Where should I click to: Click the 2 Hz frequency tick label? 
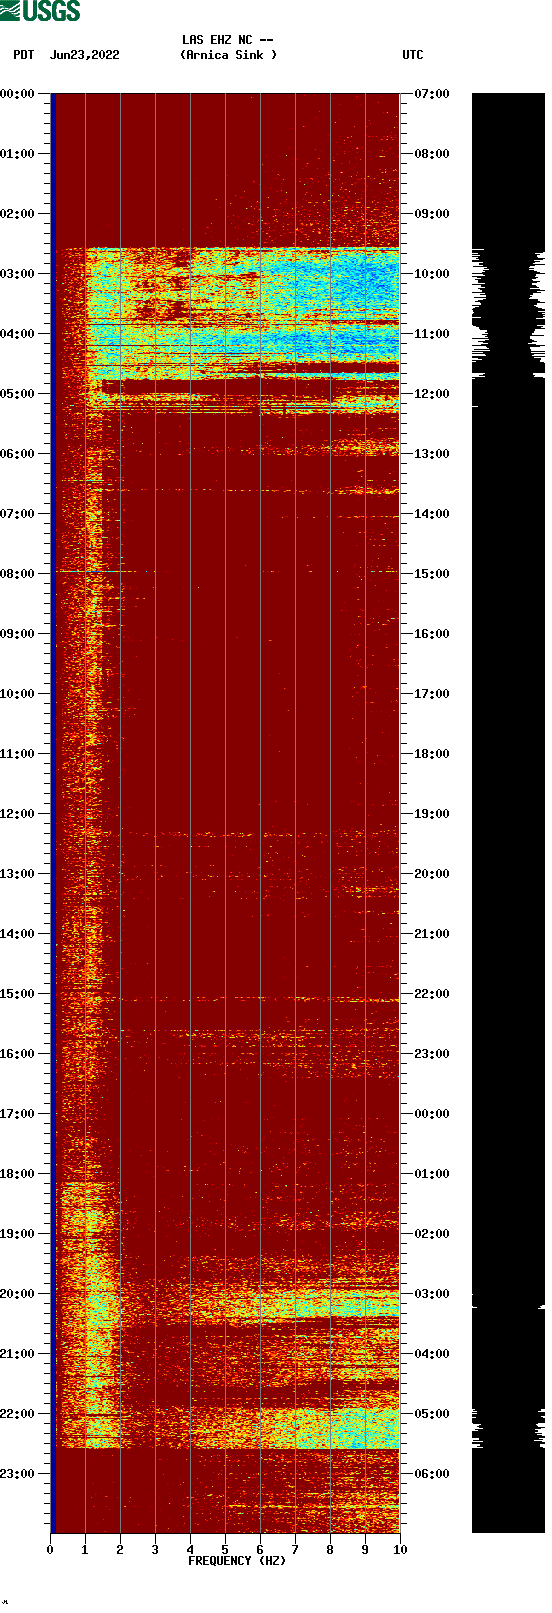point(120,1550)
